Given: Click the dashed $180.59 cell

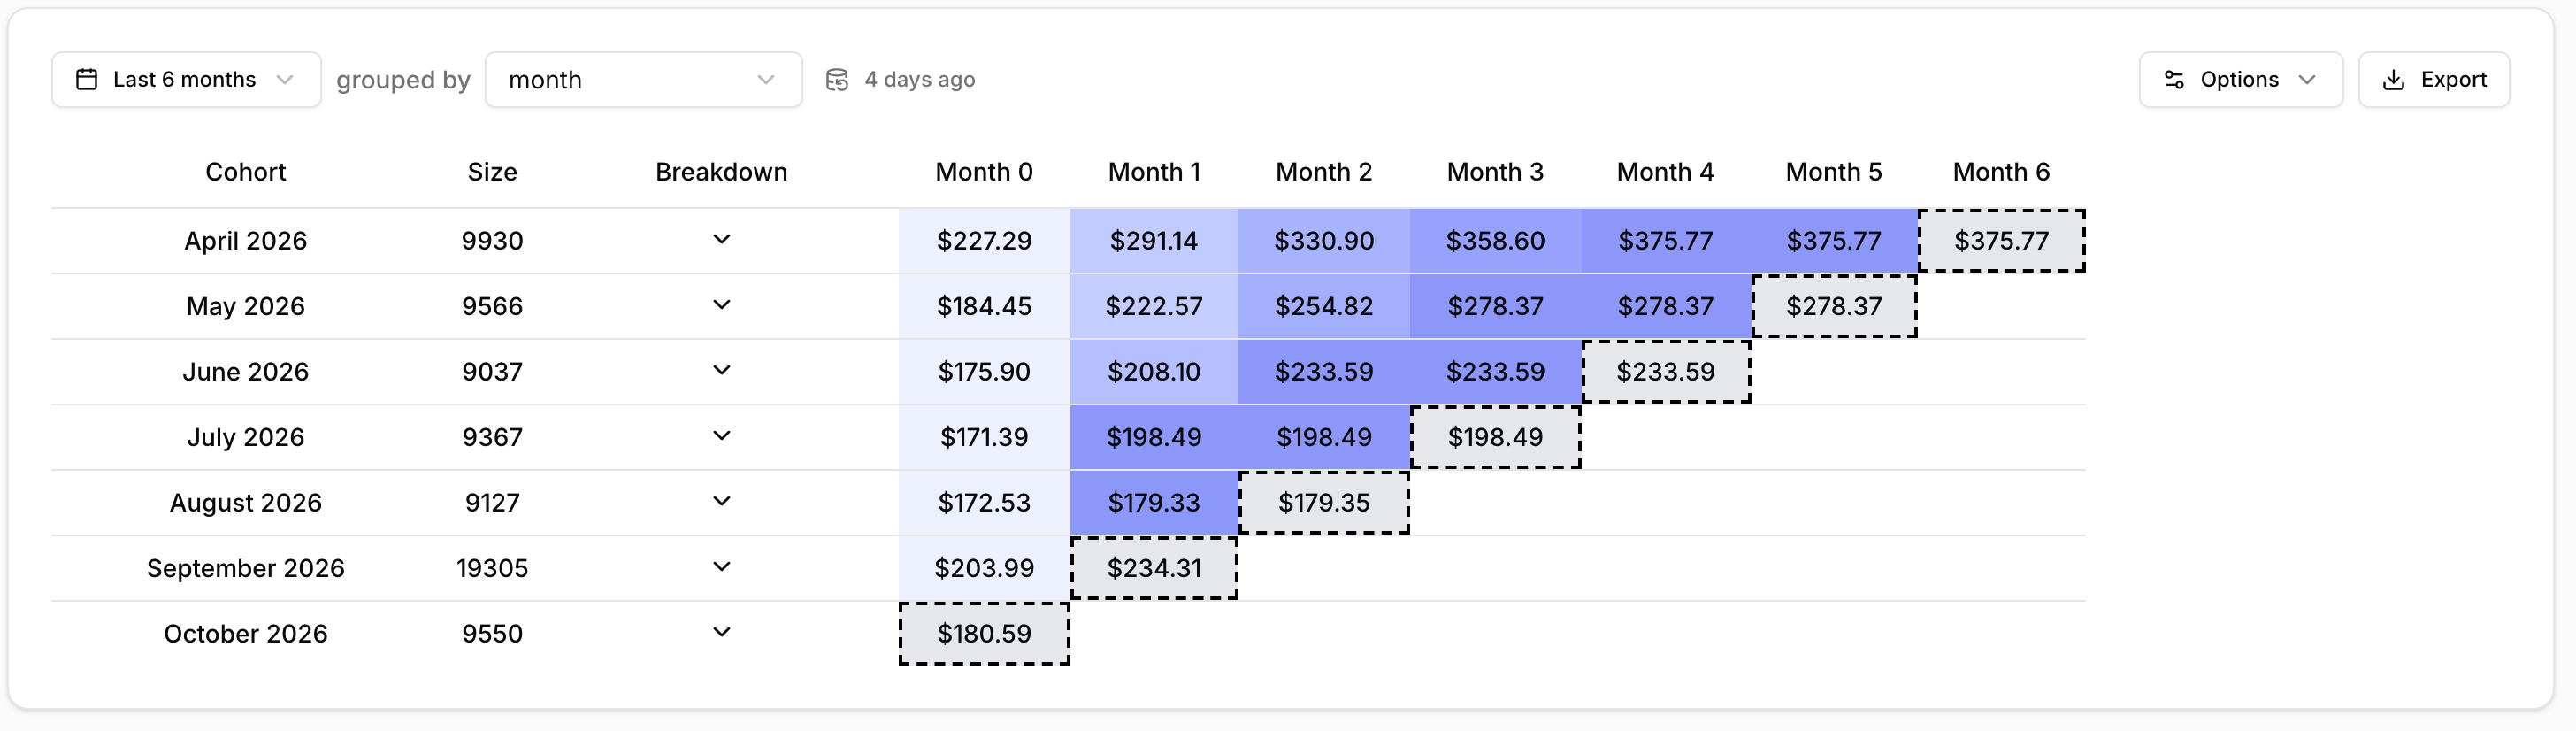Looking at the screenshot, I should coord(984,634).
